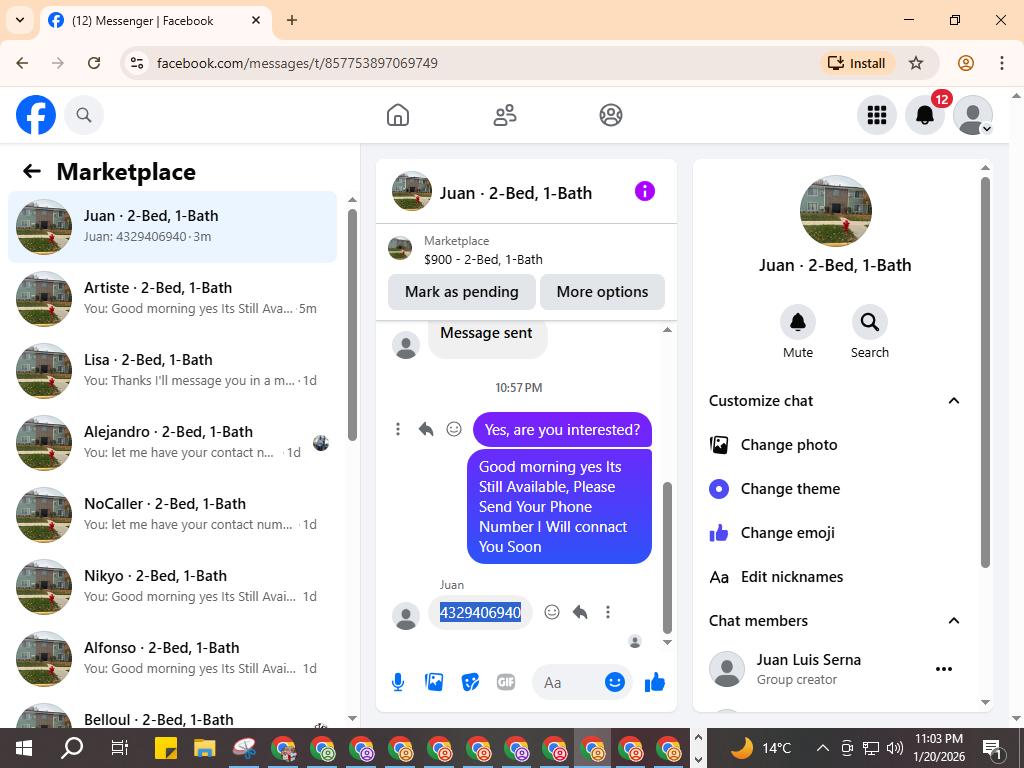Open options for Juan Luis Serna member
The height and width of the screenshot is (768, 1024).
(x=944, y=669)
